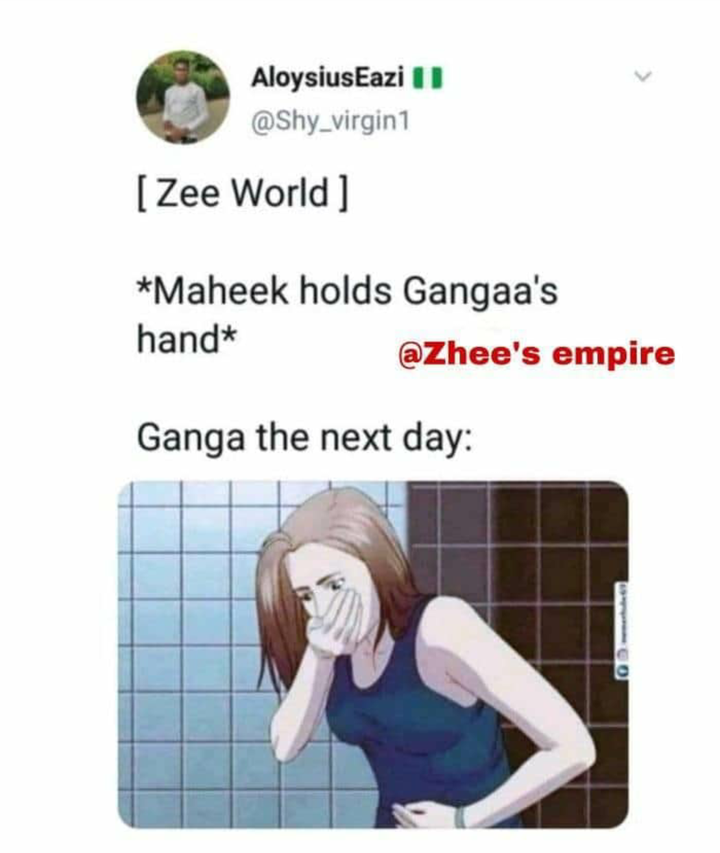Open the AloysiusEazi display name
The width and height of the screenshot is (720, 853).
[327, 77]
